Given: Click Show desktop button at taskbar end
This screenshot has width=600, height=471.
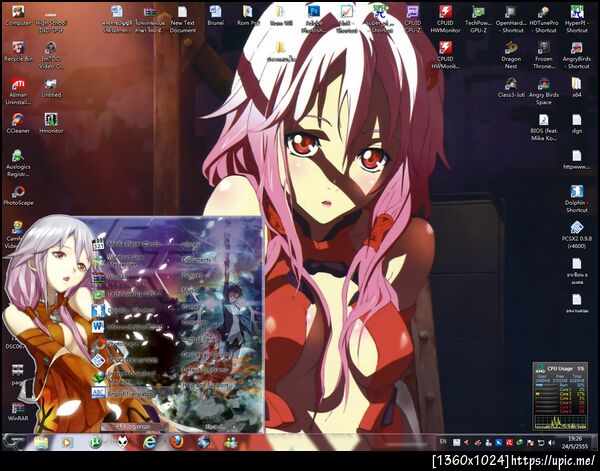Looking at the screenshot, I should [594, 442].
